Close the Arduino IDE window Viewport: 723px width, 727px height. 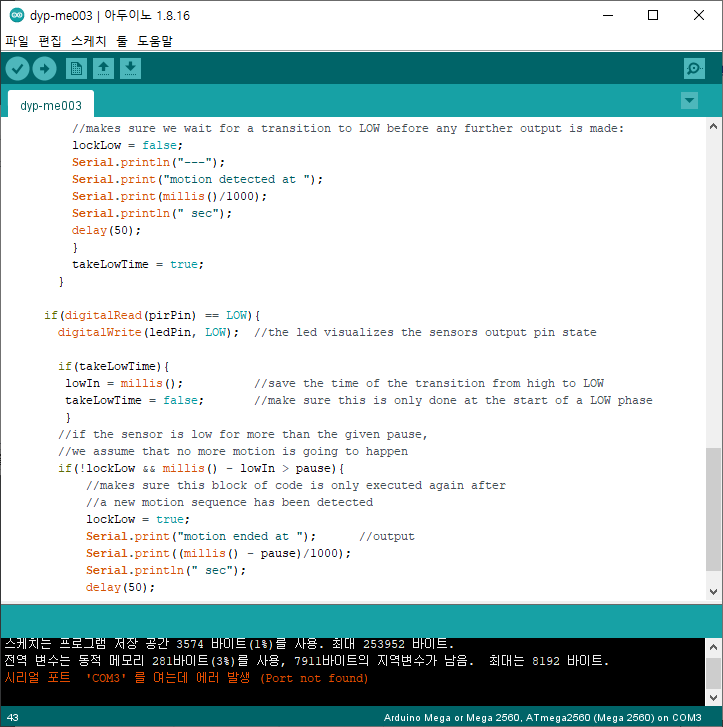pos(699,15)
